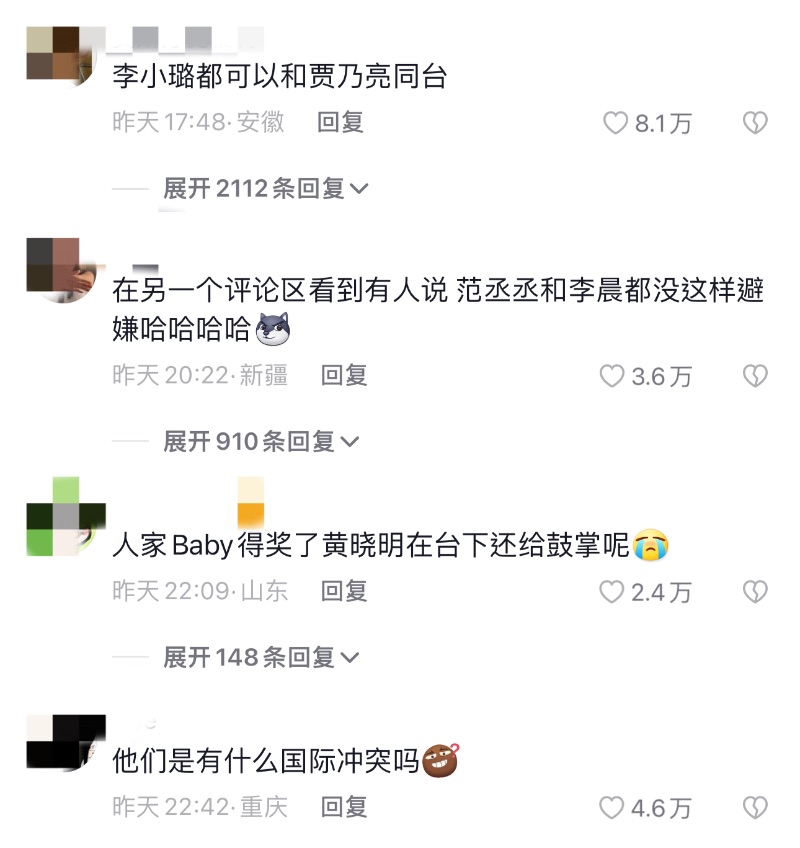The image size is (800, 848).
Task: Reply to the Baby 得奖 comment
Action: (343, 591)
